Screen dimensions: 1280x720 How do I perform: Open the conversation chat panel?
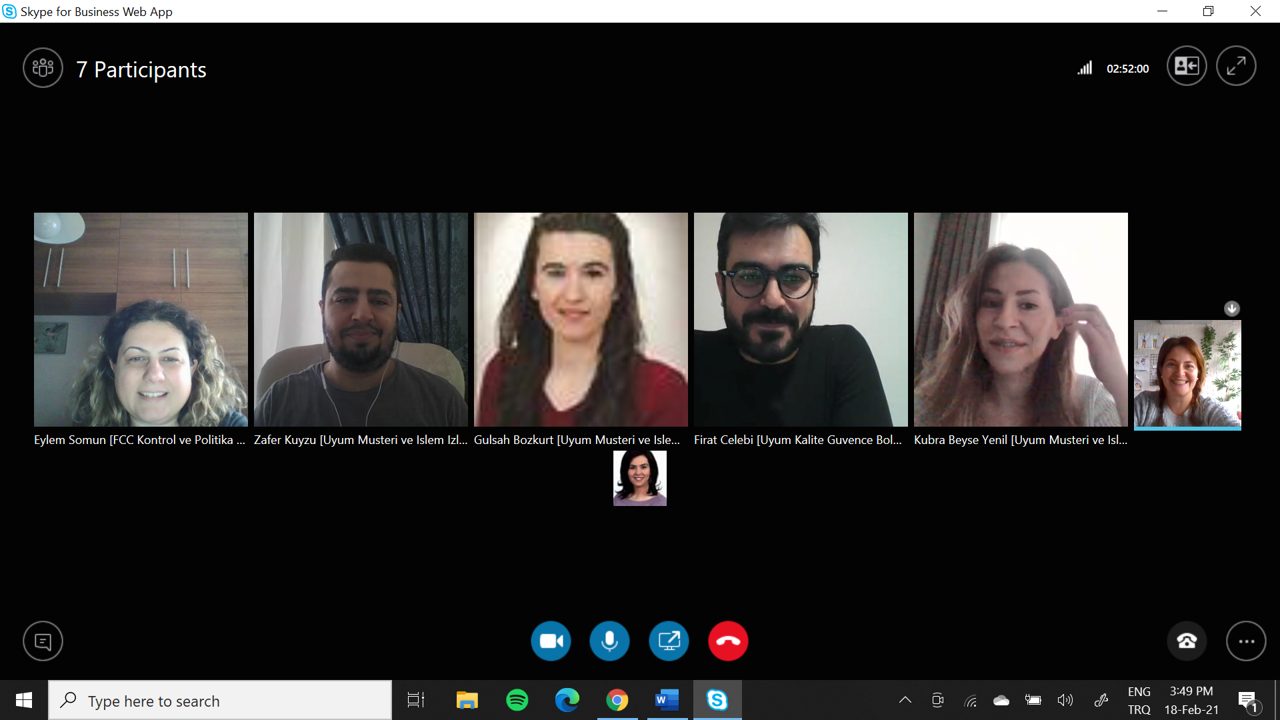click(x=43, y=641)
